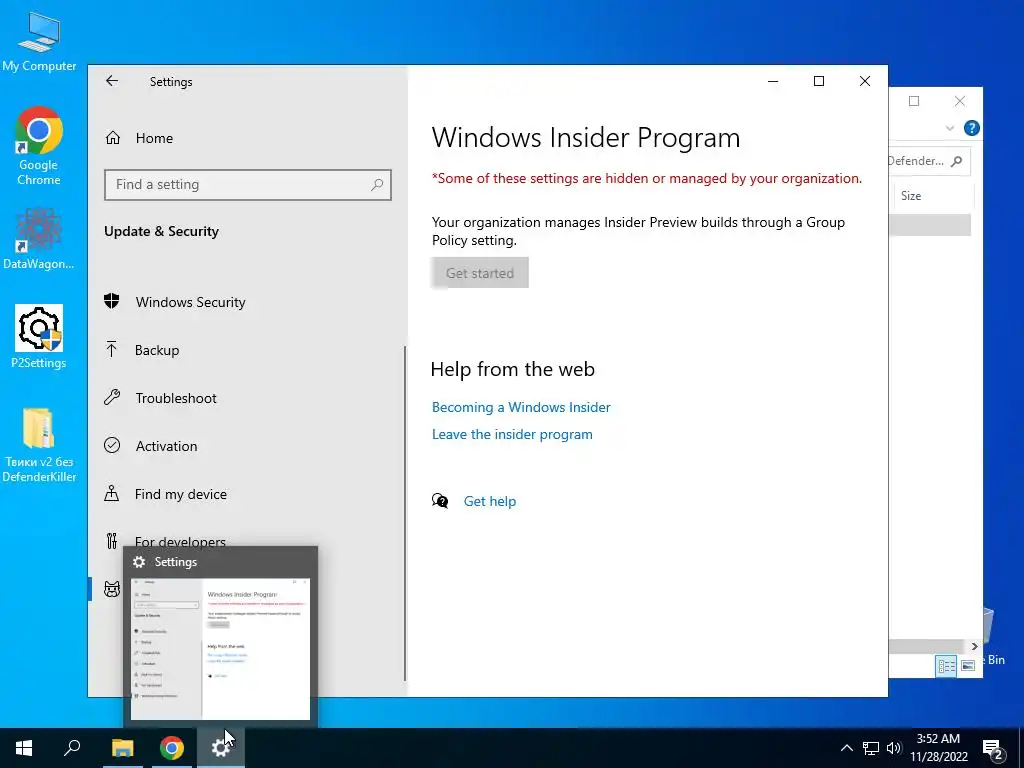Open Home in Settings sidebar

154,138
